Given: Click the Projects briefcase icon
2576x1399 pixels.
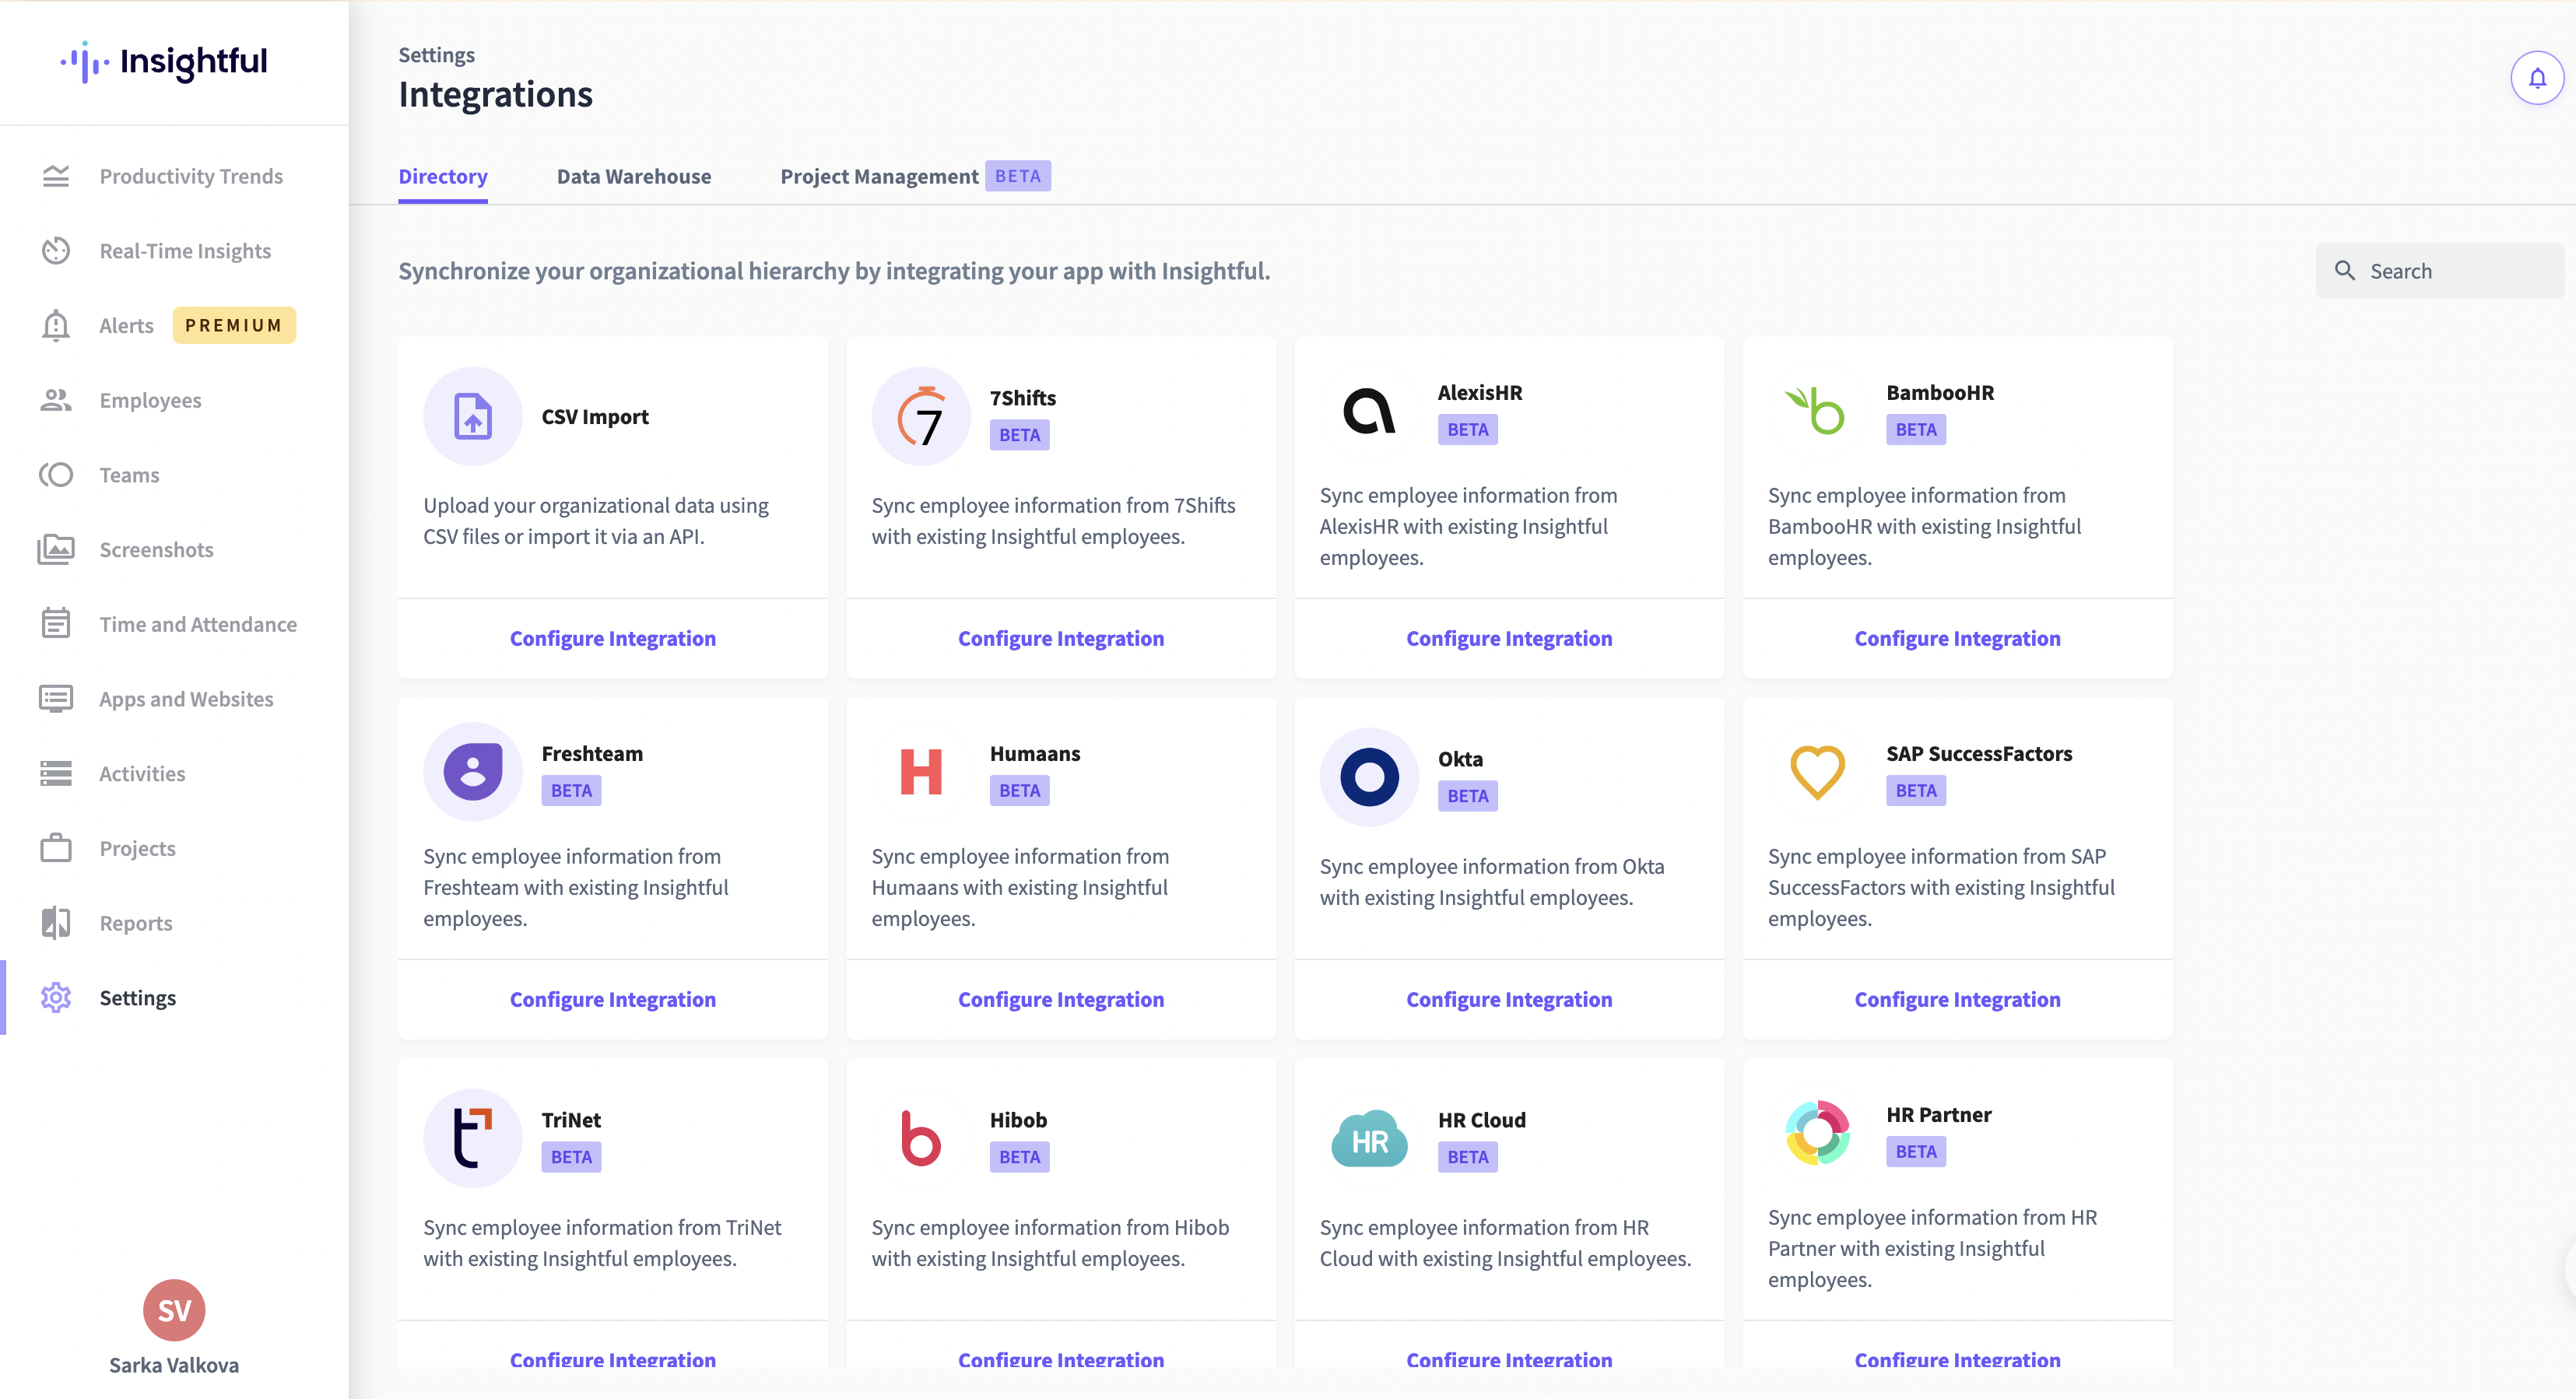Looking at the screenshot, I should [x=56, y=848].
